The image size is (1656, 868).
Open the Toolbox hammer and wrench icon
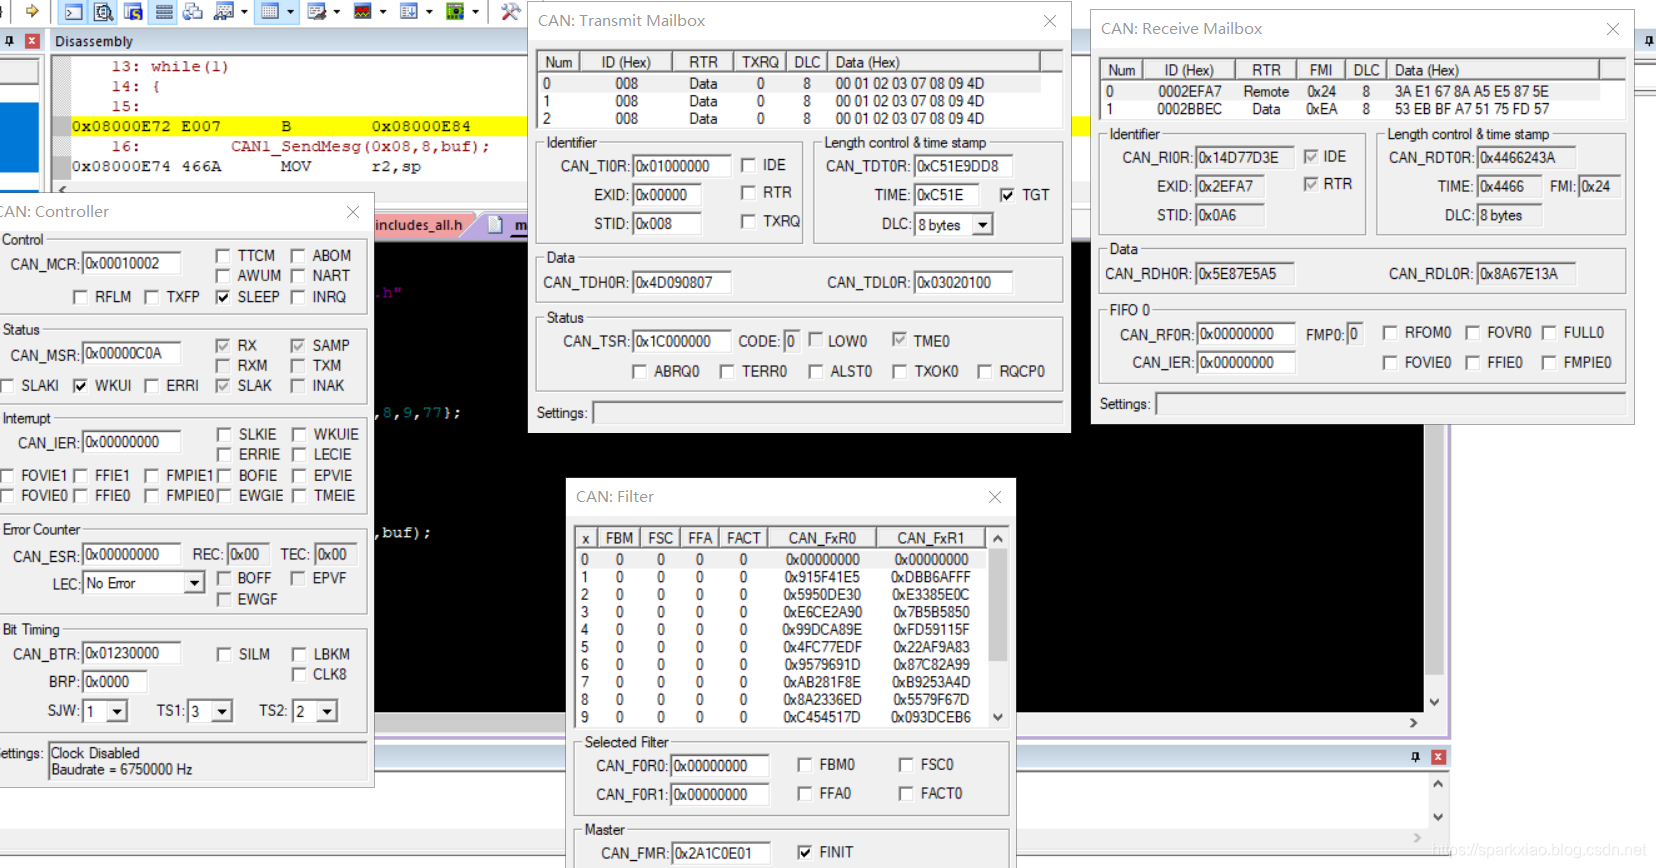point(510,11)
